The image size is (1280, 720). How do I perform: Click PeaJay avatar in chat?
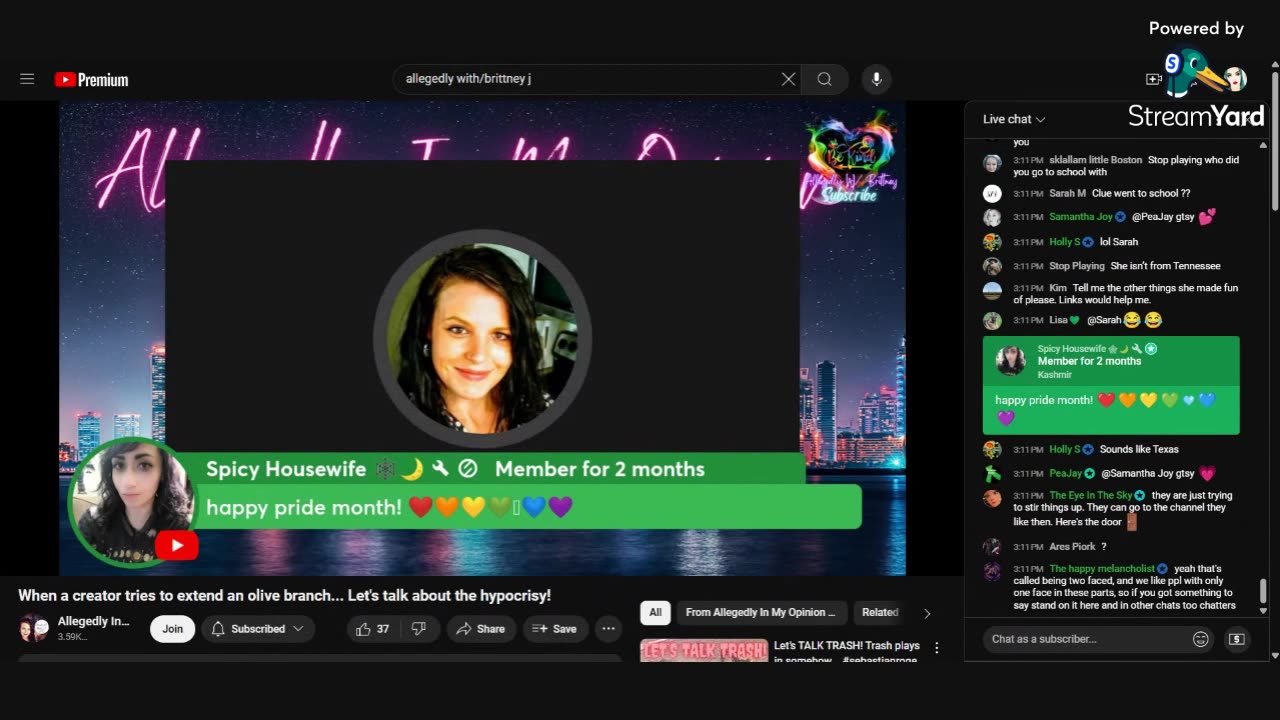992,474
